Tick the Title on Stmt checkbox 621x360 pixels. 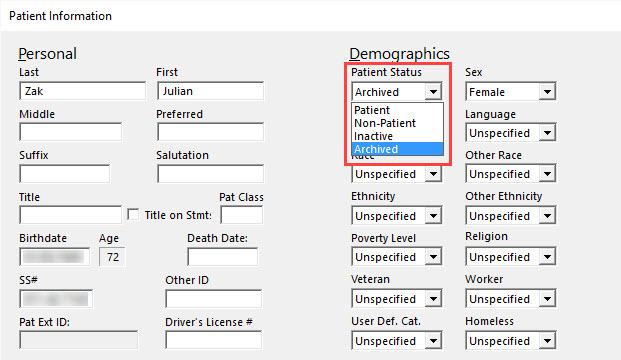point(133,215)
